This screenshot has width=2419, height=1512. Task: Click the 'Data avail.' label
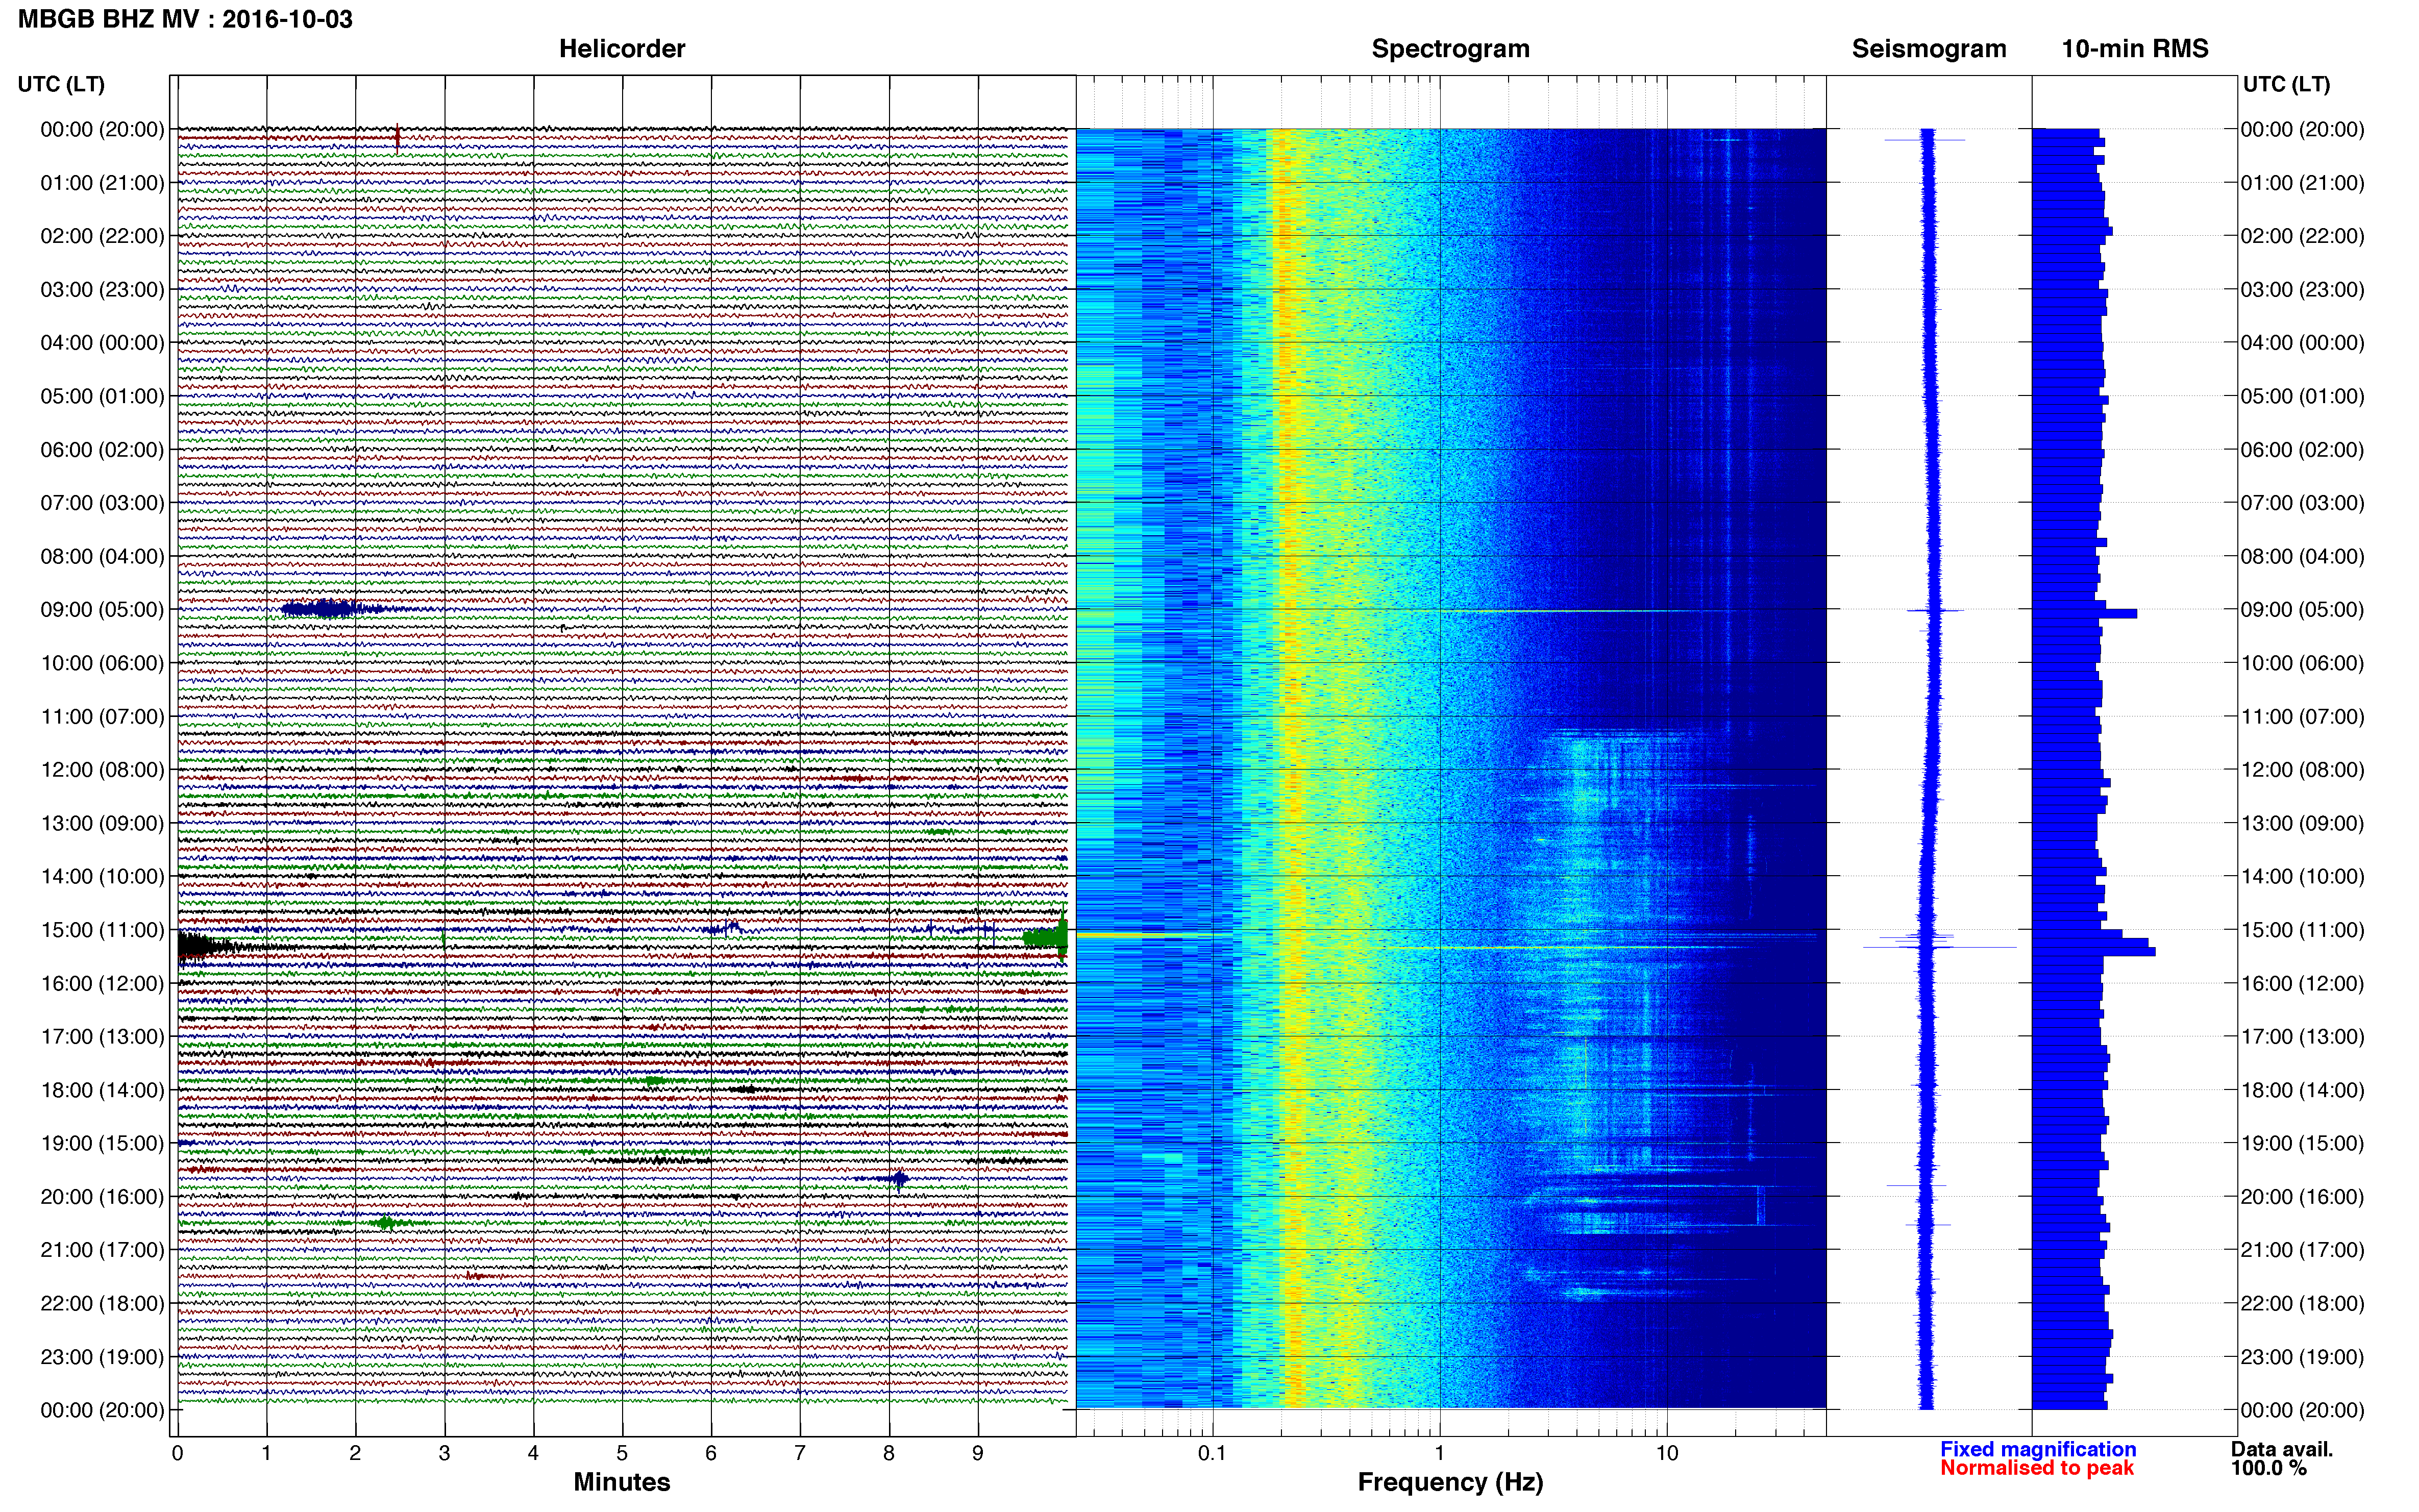click(2282, 1449)
